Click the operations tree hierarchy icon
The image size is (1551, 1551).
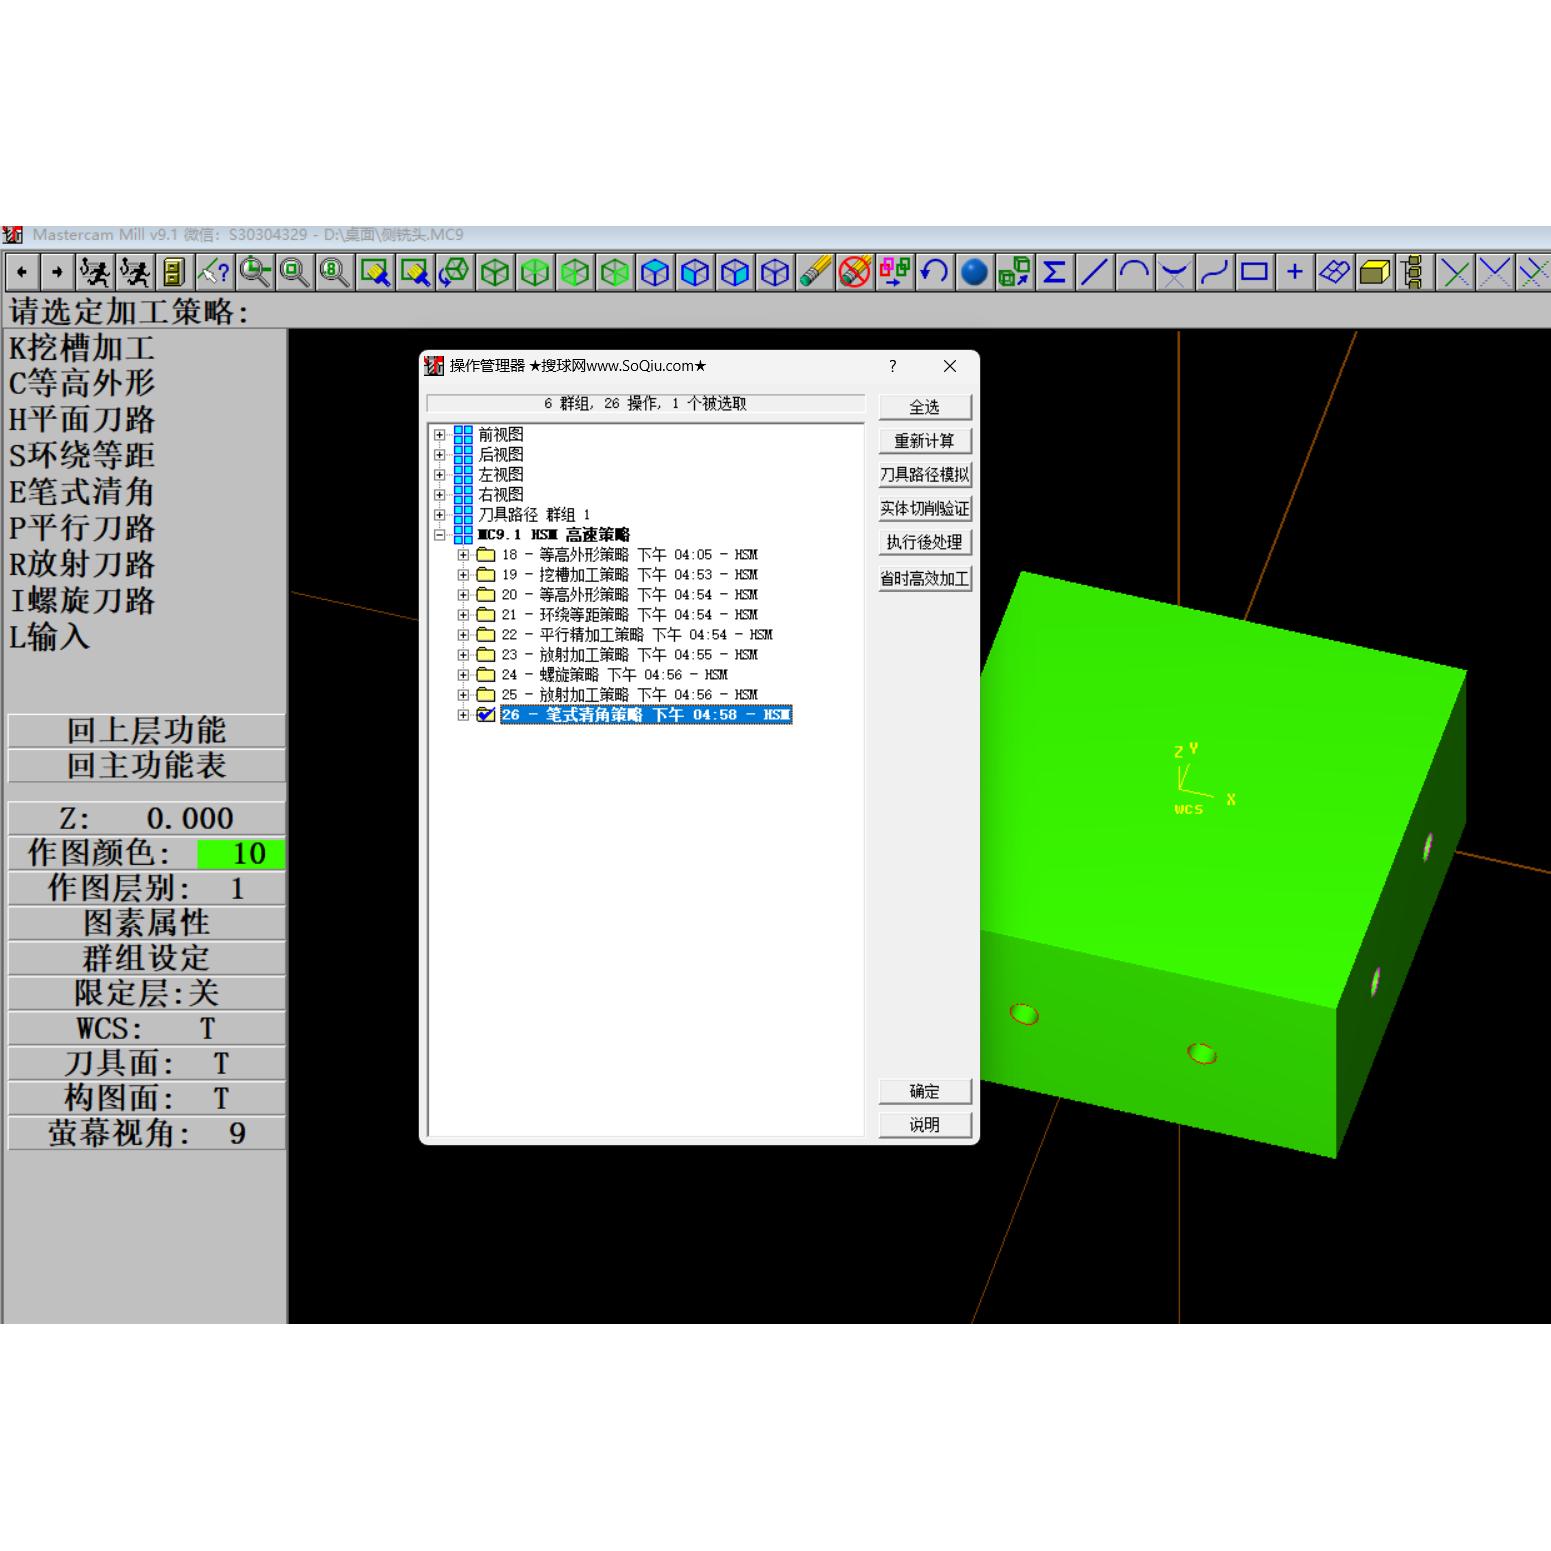[1414, 272]
